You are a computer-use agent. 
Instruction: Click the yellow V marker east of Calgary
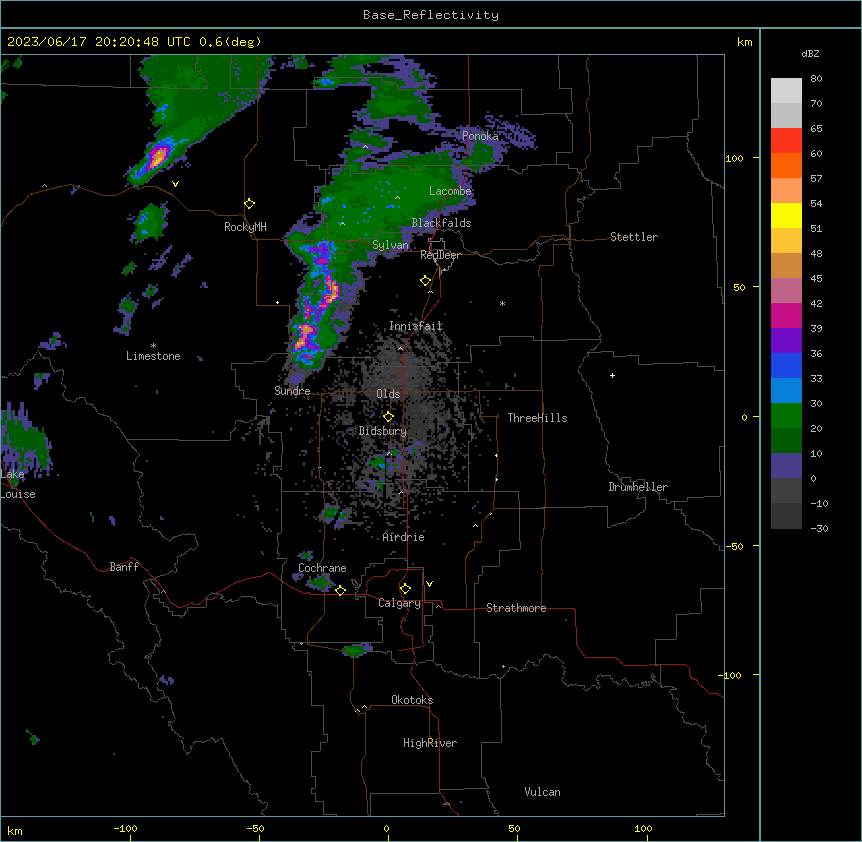click(x=429, y=584)
